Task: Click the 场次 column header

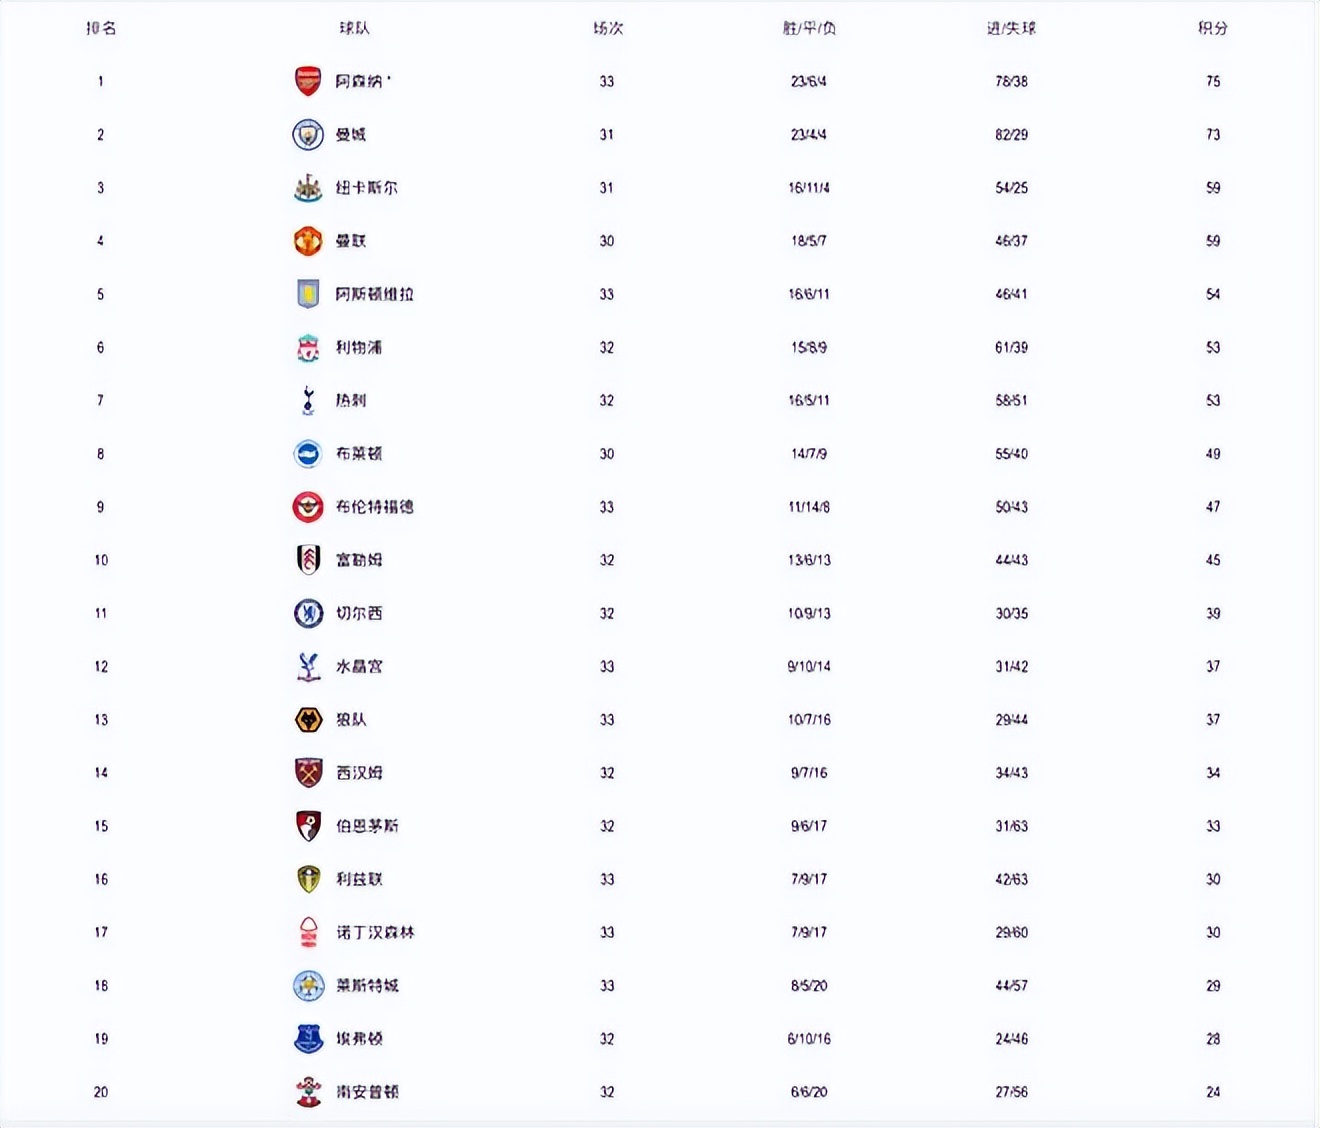Action: 607,28
